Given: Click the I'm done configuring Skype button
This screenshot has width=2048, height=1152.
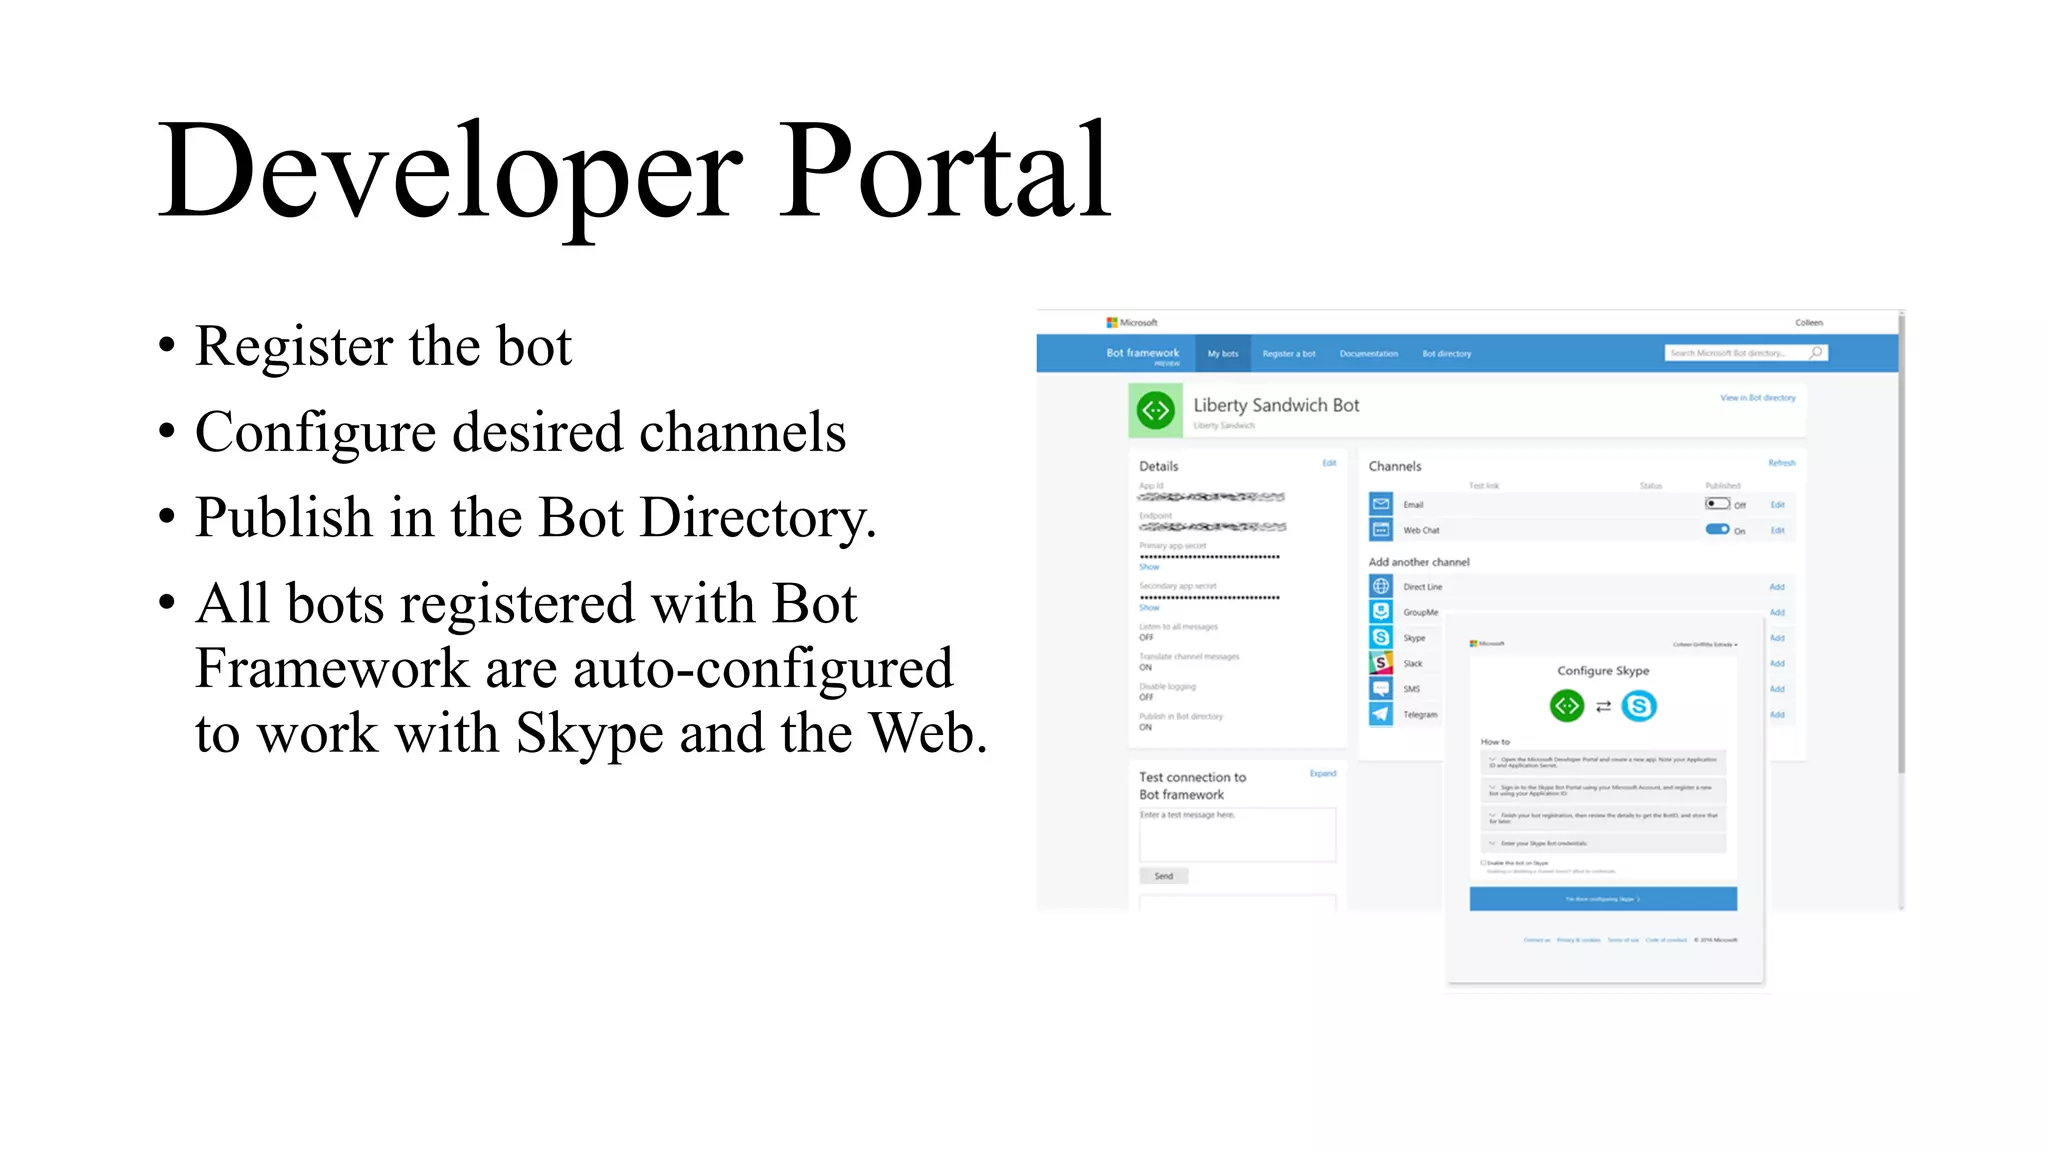Looking at the screenshot, I should coord(1603,899).
